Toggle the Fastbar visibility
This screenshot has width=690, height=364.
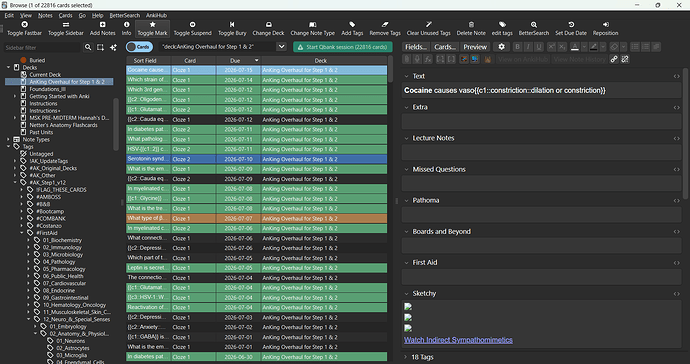[x=24, y=29]
